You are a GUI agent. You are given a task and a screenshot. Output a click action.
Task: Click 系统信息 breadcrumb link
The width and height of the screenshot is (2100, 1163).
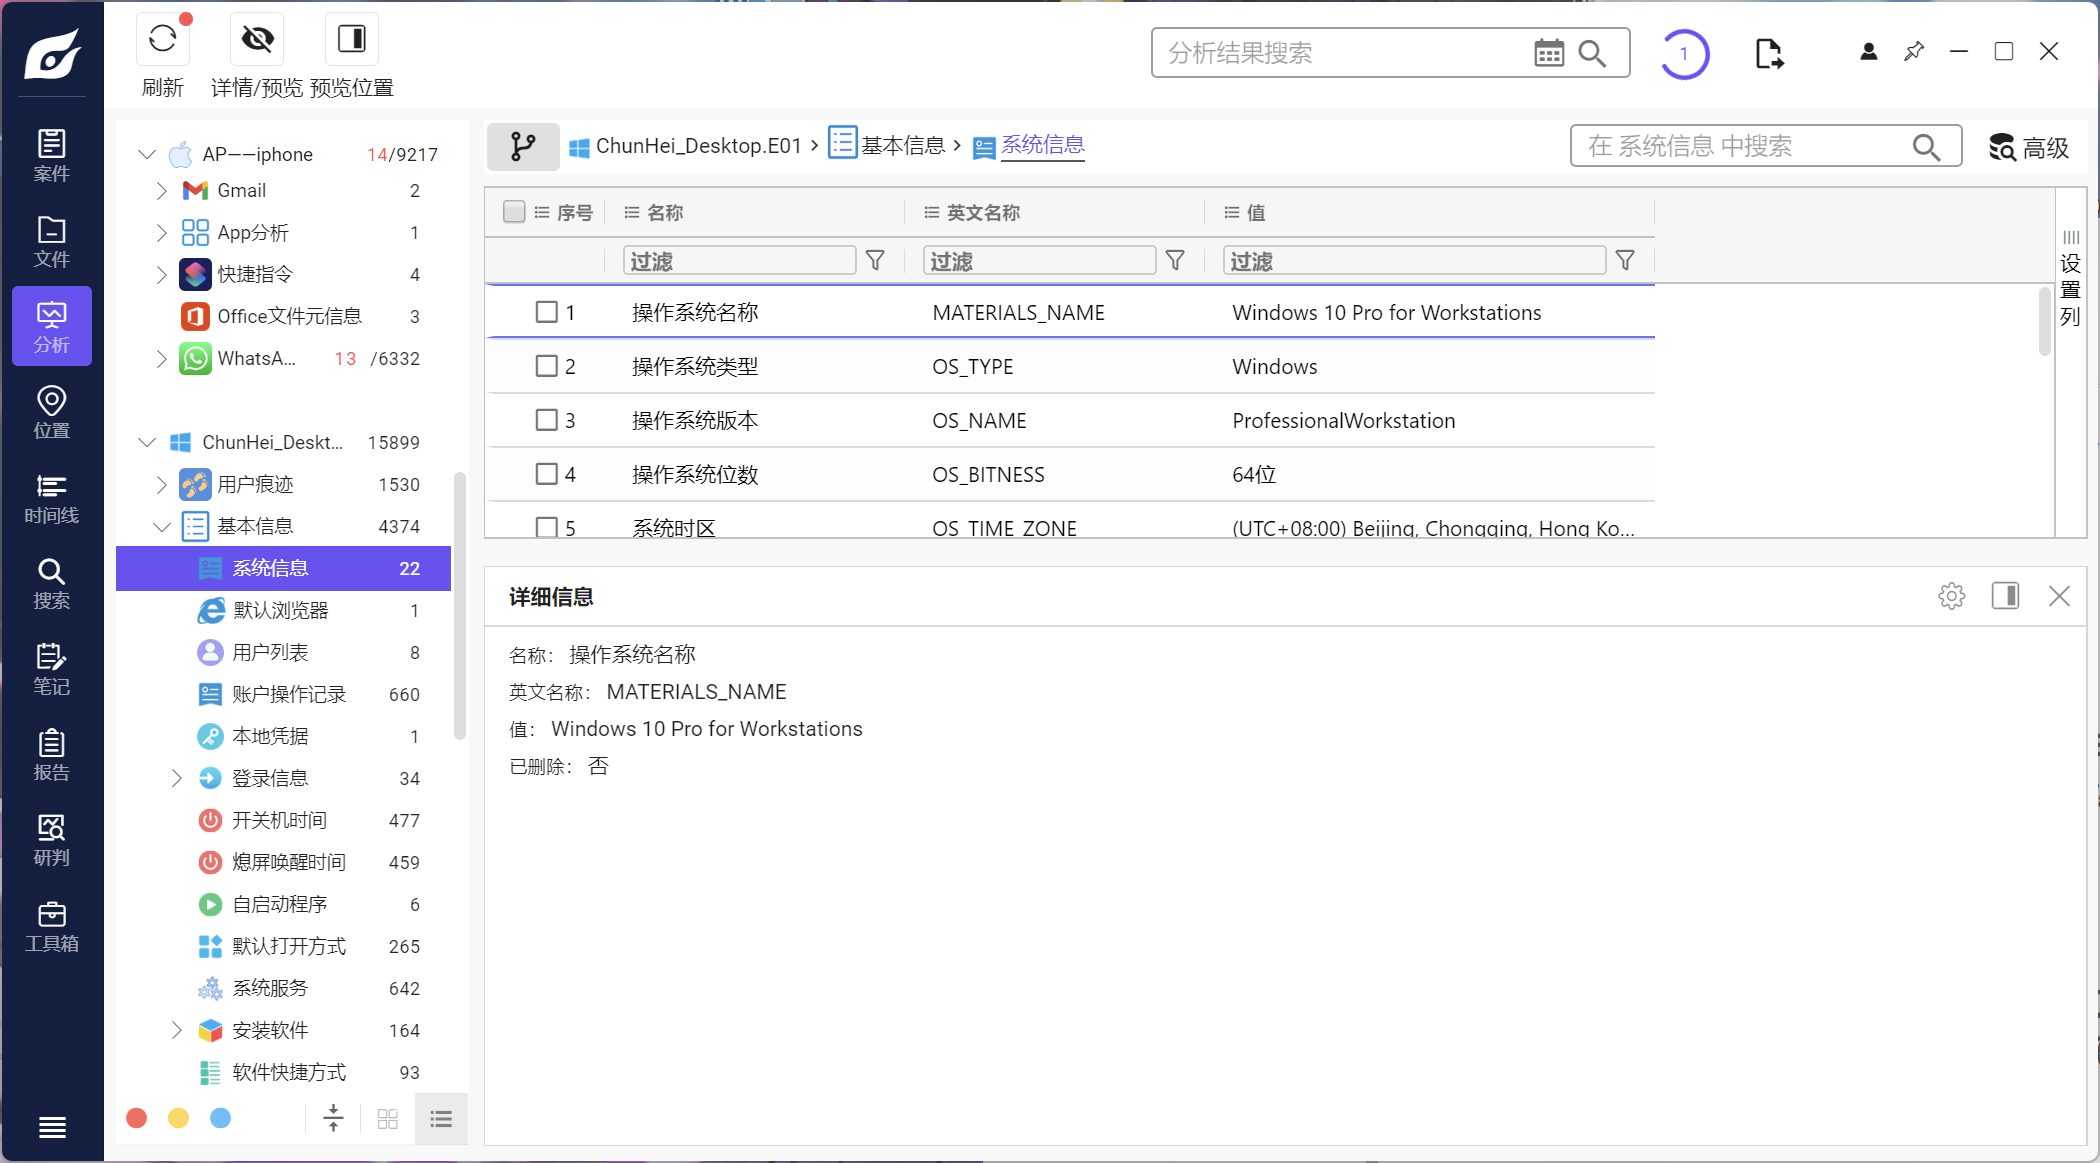coord(1030,146)
